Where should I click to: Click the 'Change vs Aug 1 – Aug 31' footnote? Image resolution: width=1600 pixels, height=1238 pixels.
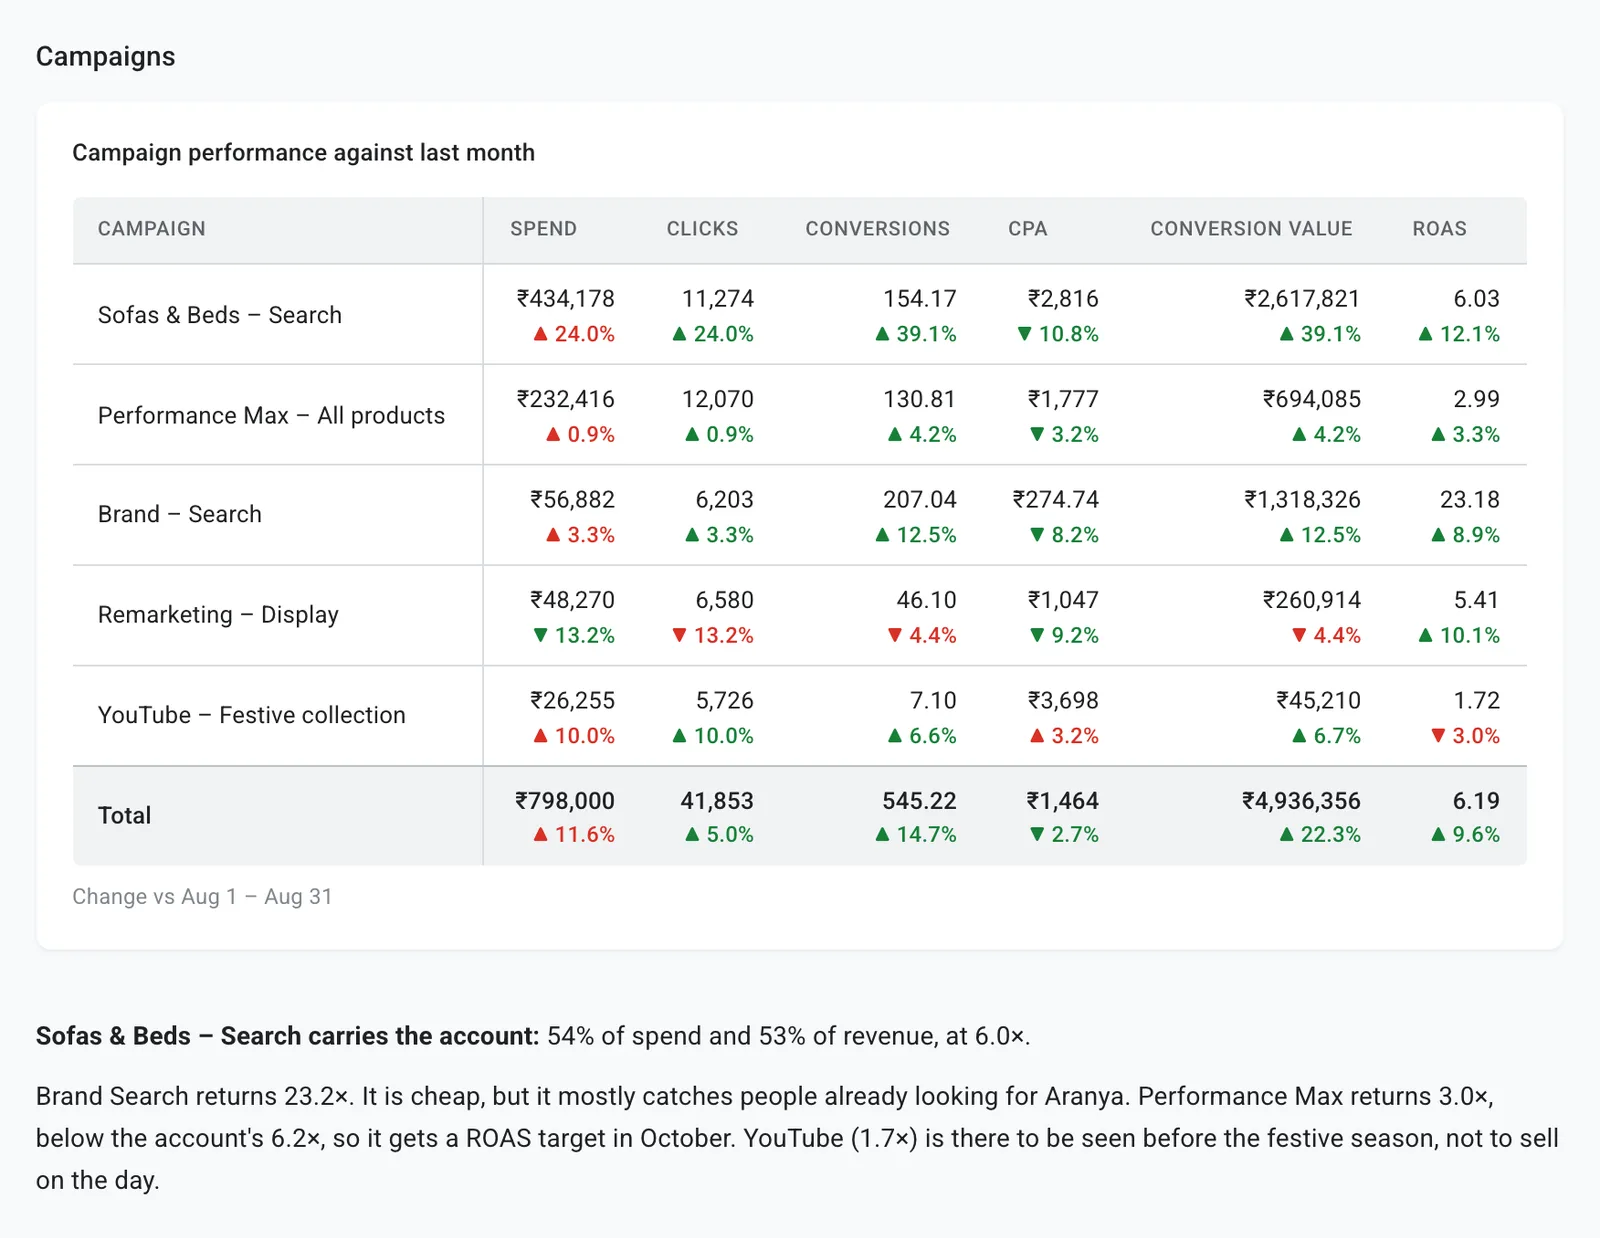pos(202,896)
